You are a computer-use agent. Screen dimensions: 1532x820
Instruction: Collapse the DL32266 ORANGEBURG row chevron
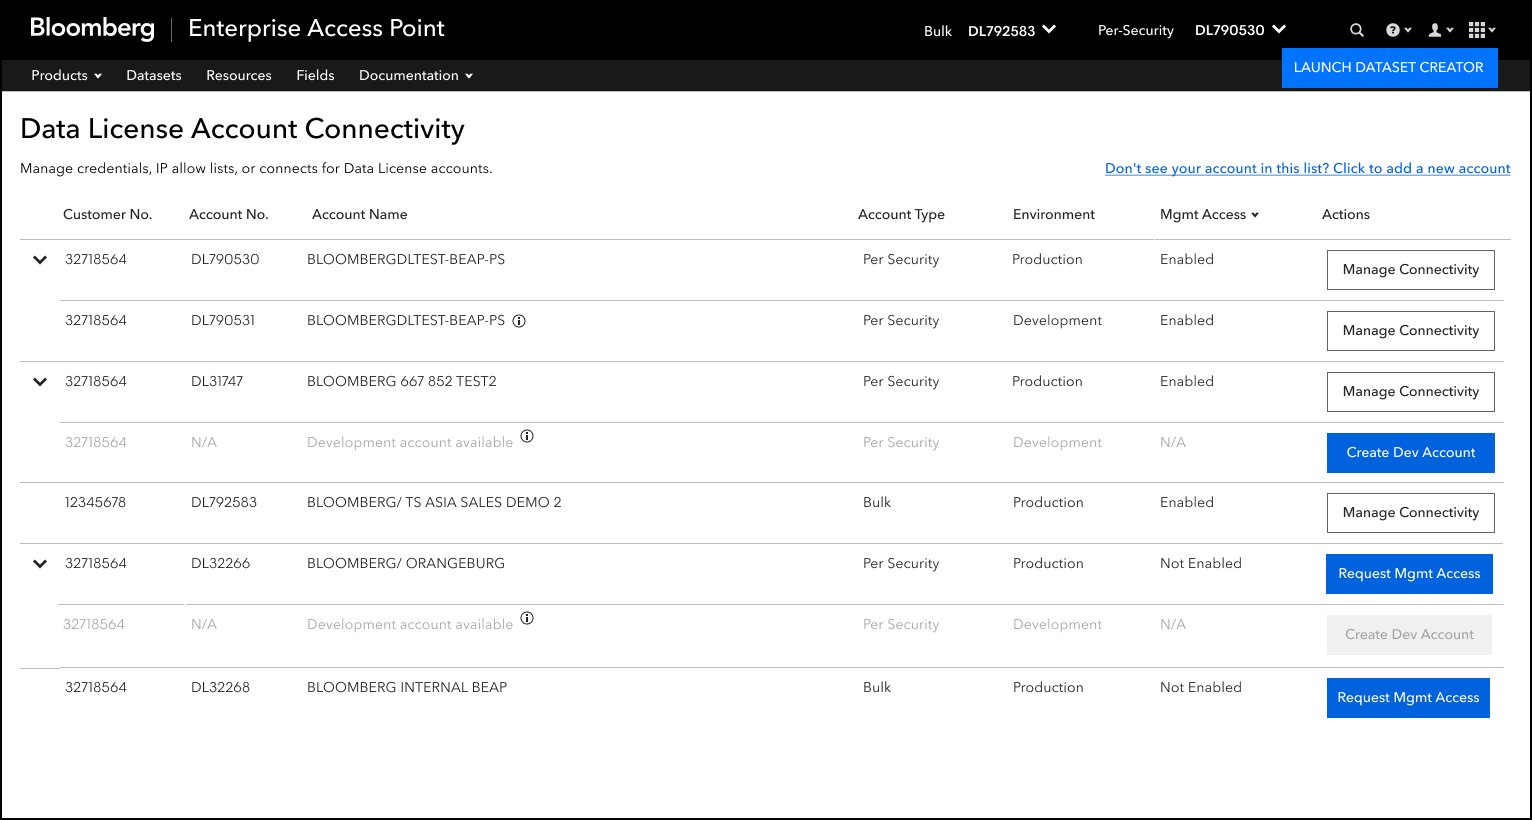point(40,564)
